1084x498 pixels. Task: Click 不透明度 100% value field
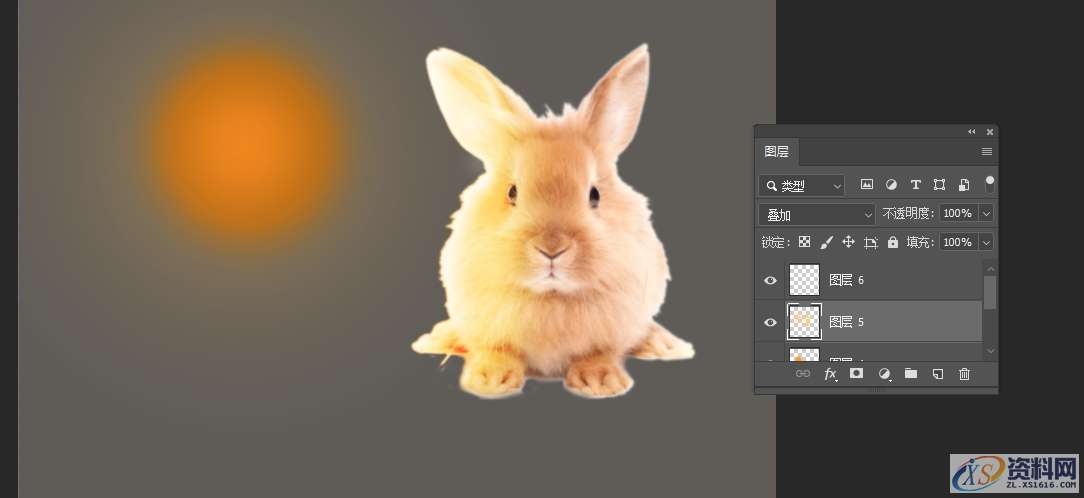tap(958, 214)
